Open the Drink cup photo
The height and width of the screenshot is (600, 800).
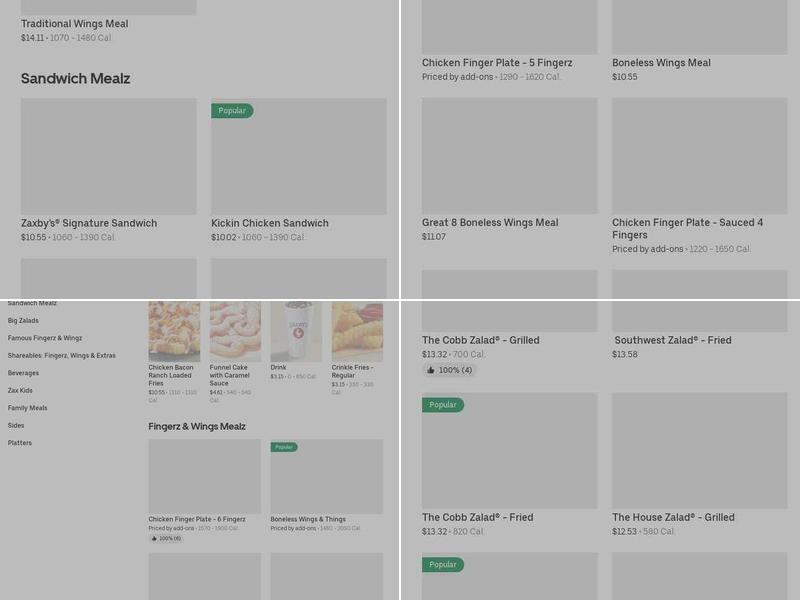coord(296,332)
